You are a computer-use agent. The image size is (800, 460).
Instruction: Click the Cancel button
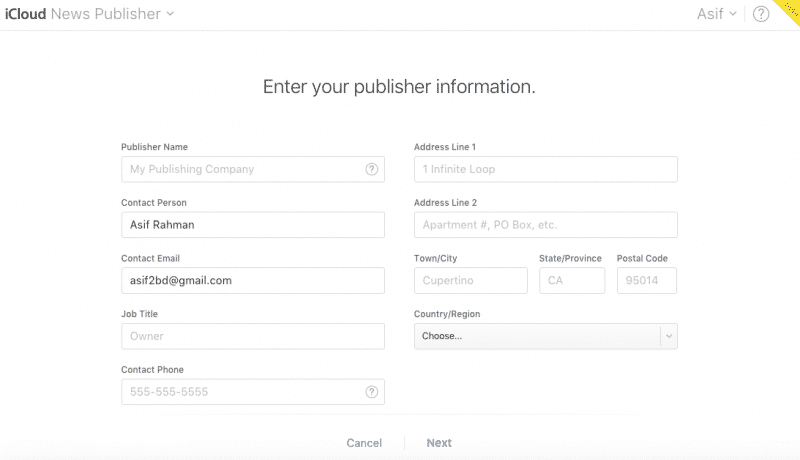click(364, 443)
